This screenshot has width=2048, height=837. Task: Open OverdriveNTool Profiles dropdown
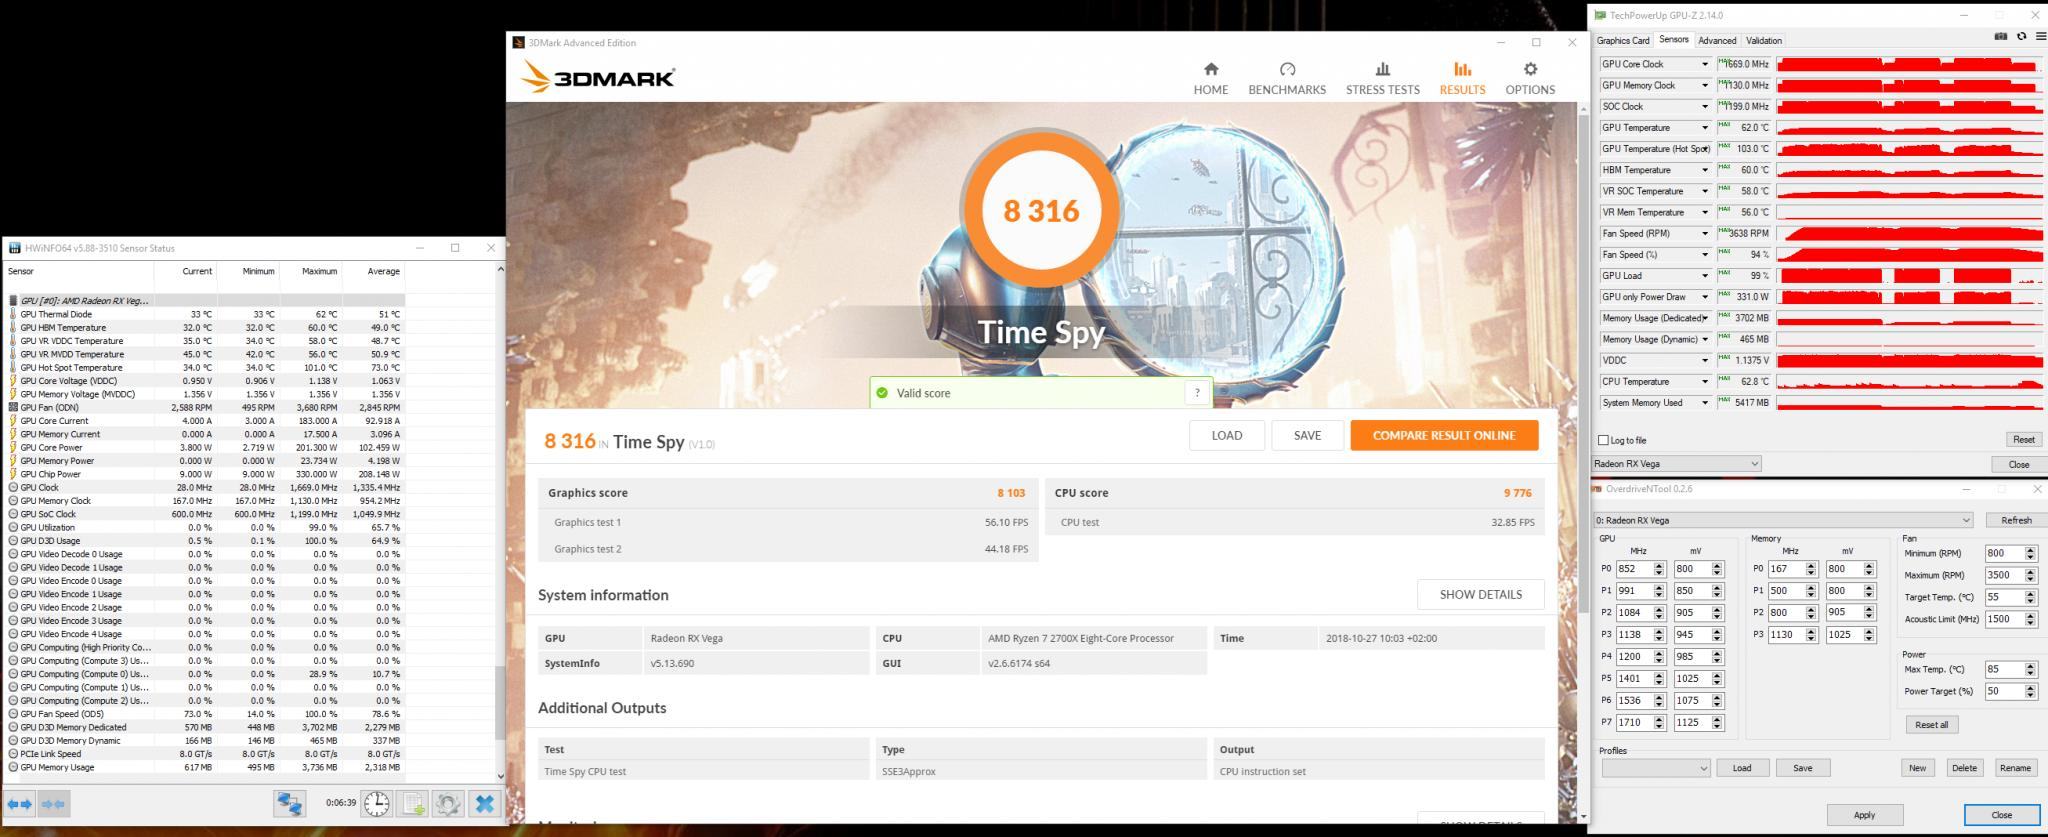tap(1656, 768)
